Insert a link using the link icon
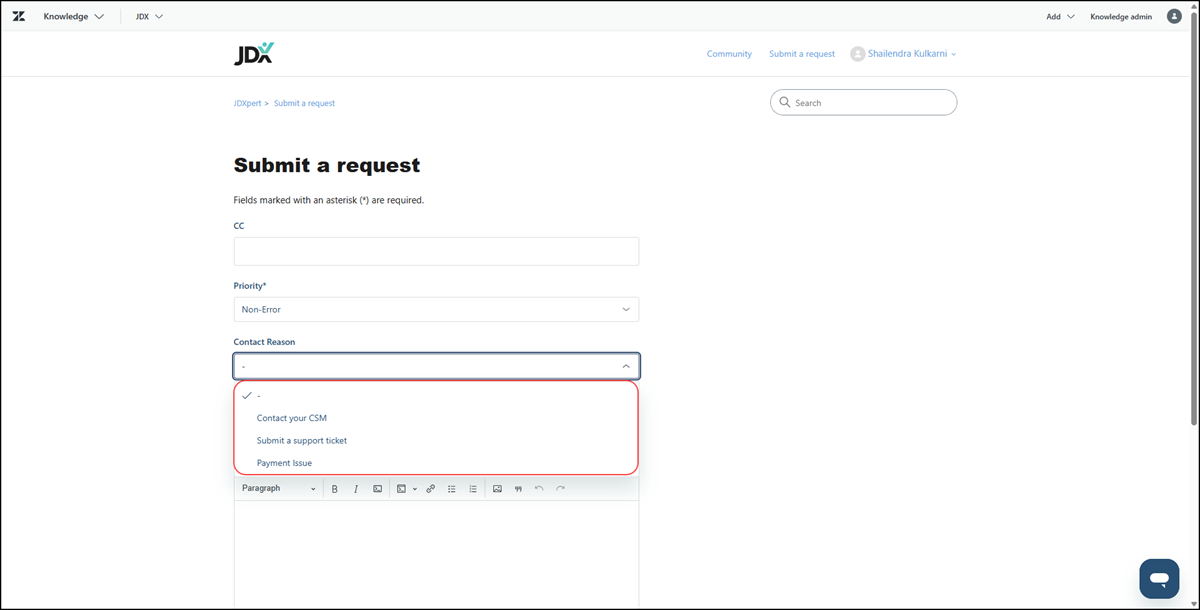 point(431,489)
